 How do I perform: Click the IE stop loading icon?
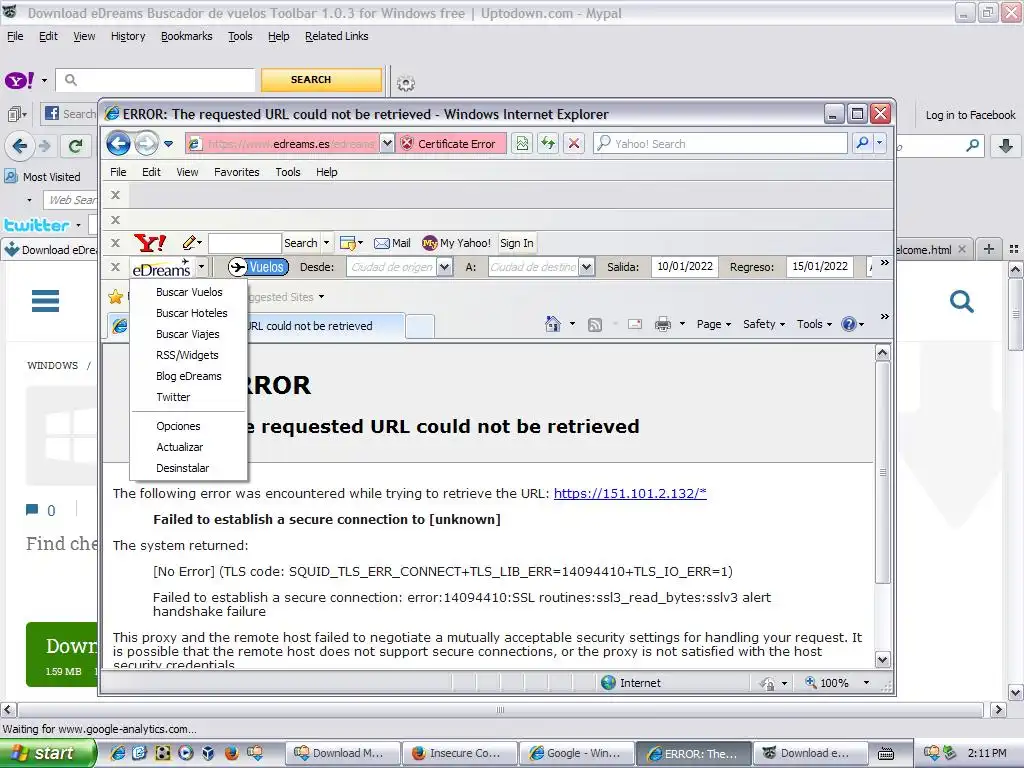[574, 144]
